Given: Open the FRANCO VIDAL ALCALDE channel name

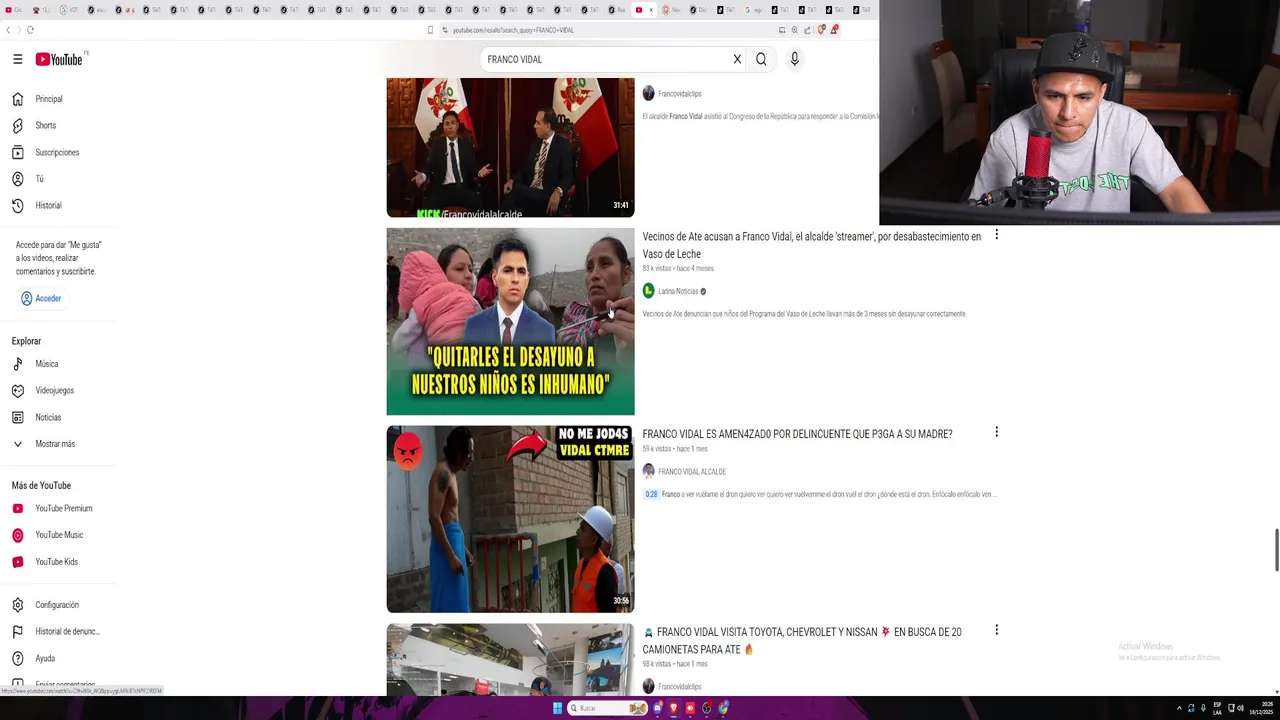Looking at the screenshot, I should (x=692, y=471).
